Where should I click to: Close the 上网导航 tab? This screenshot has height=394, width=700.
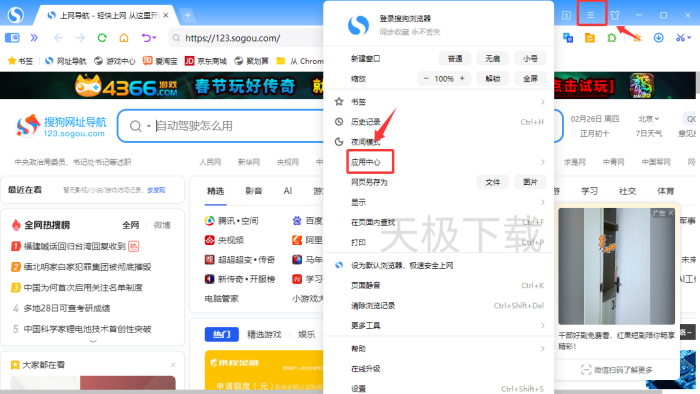point(166,16)
